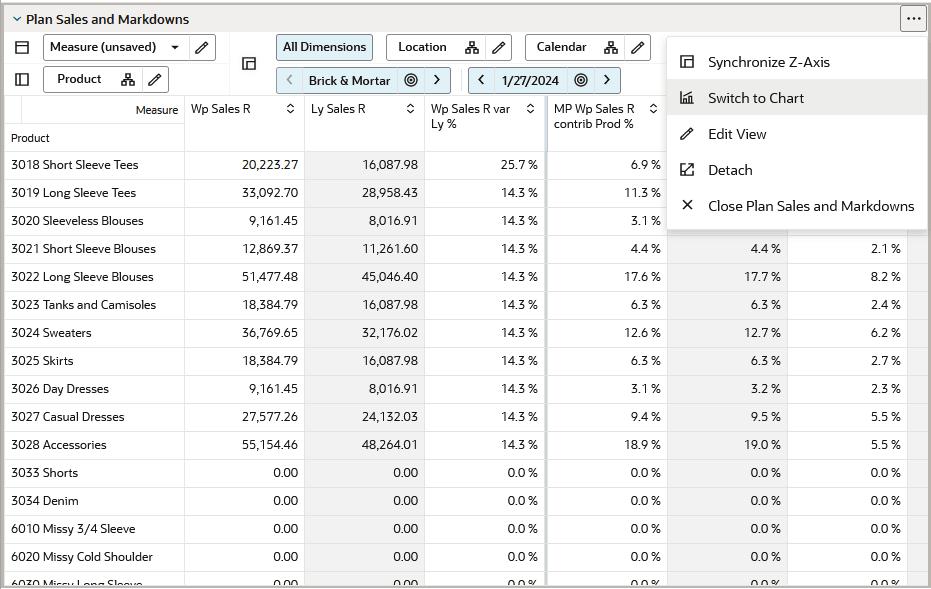Advance to the next calendar period
Image resolution: width=931 pixels, height=589 pixels.
607,80
